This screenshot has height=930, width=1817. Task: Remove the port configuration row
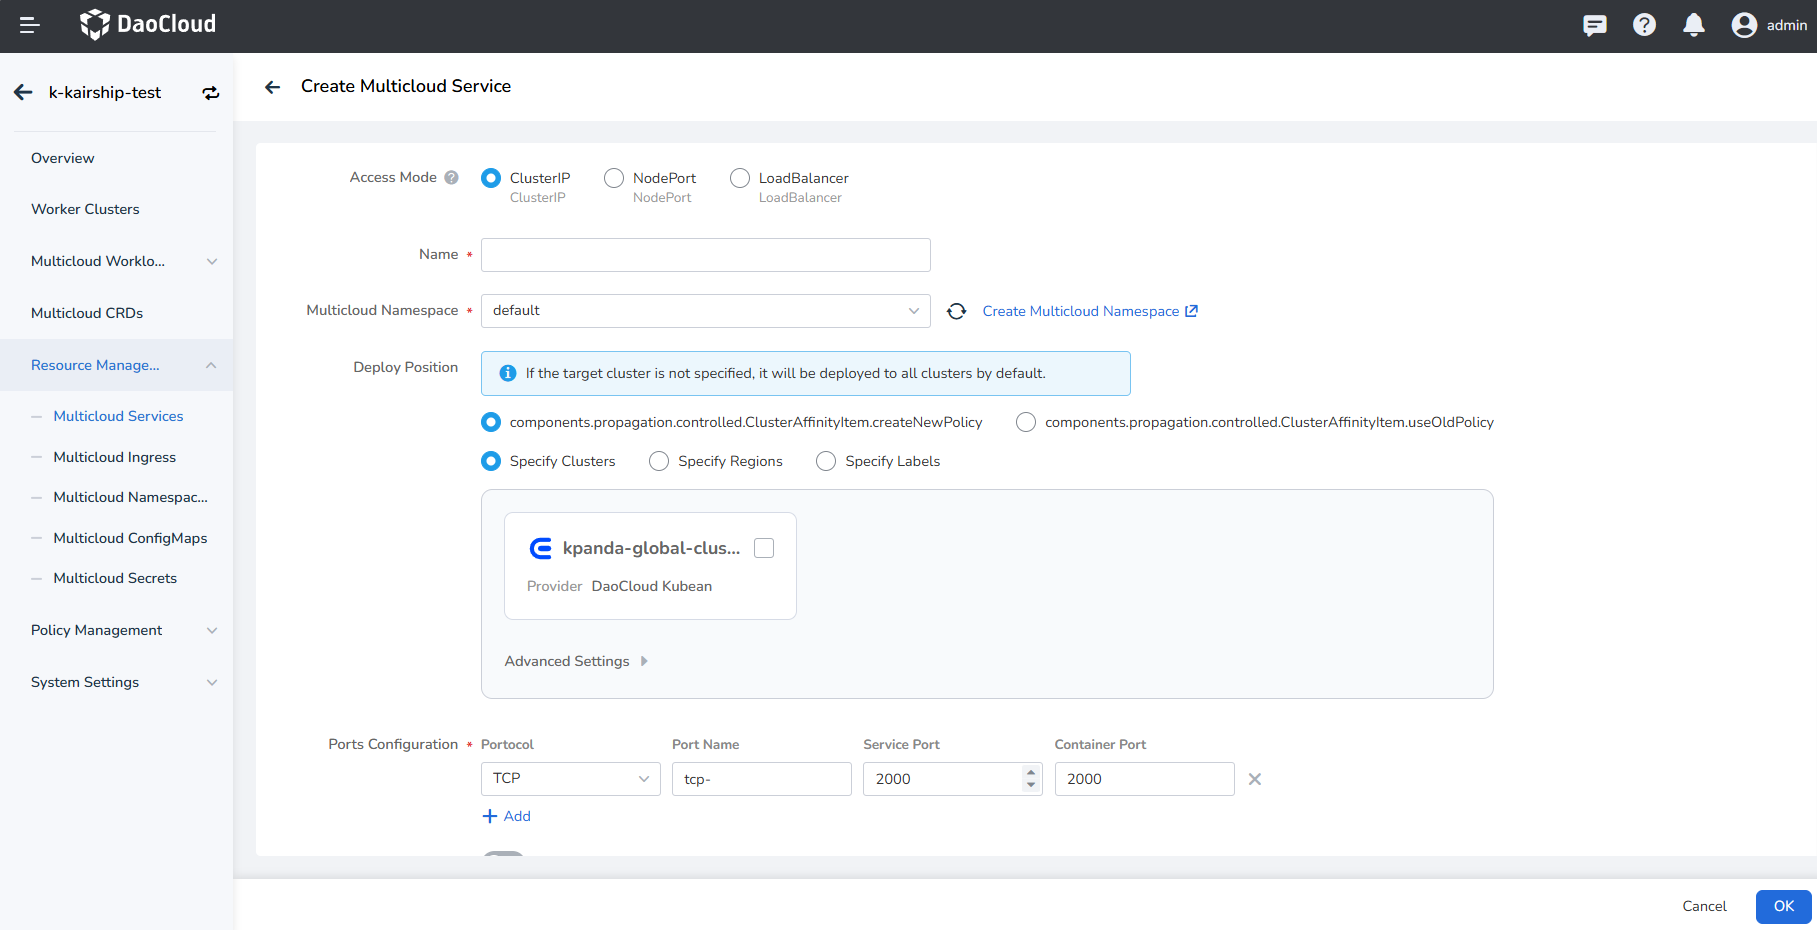pyautogui.click(x=1254, y=779)
